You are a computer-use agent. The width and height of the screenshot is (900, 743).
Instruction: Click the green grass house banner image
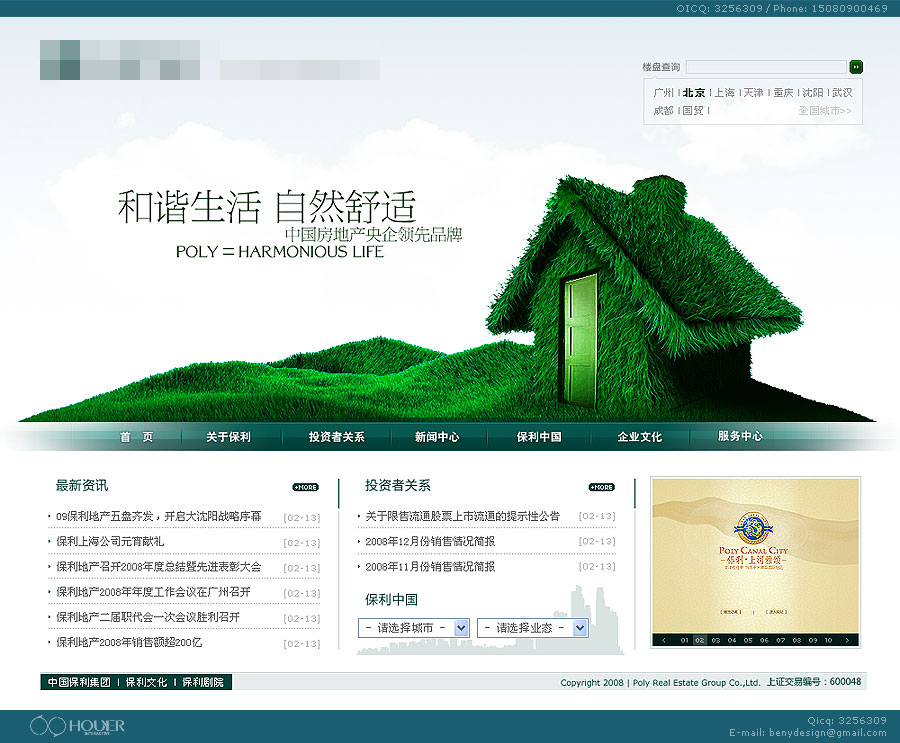click(x=643, y=293)
